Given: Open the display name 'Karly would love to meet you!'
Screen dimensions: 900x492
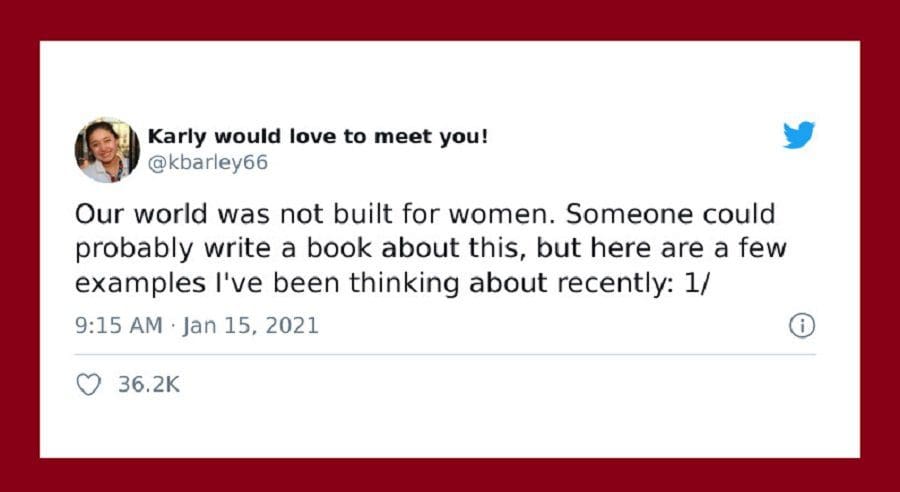Looking at the screenshot, I should point(317,137).
